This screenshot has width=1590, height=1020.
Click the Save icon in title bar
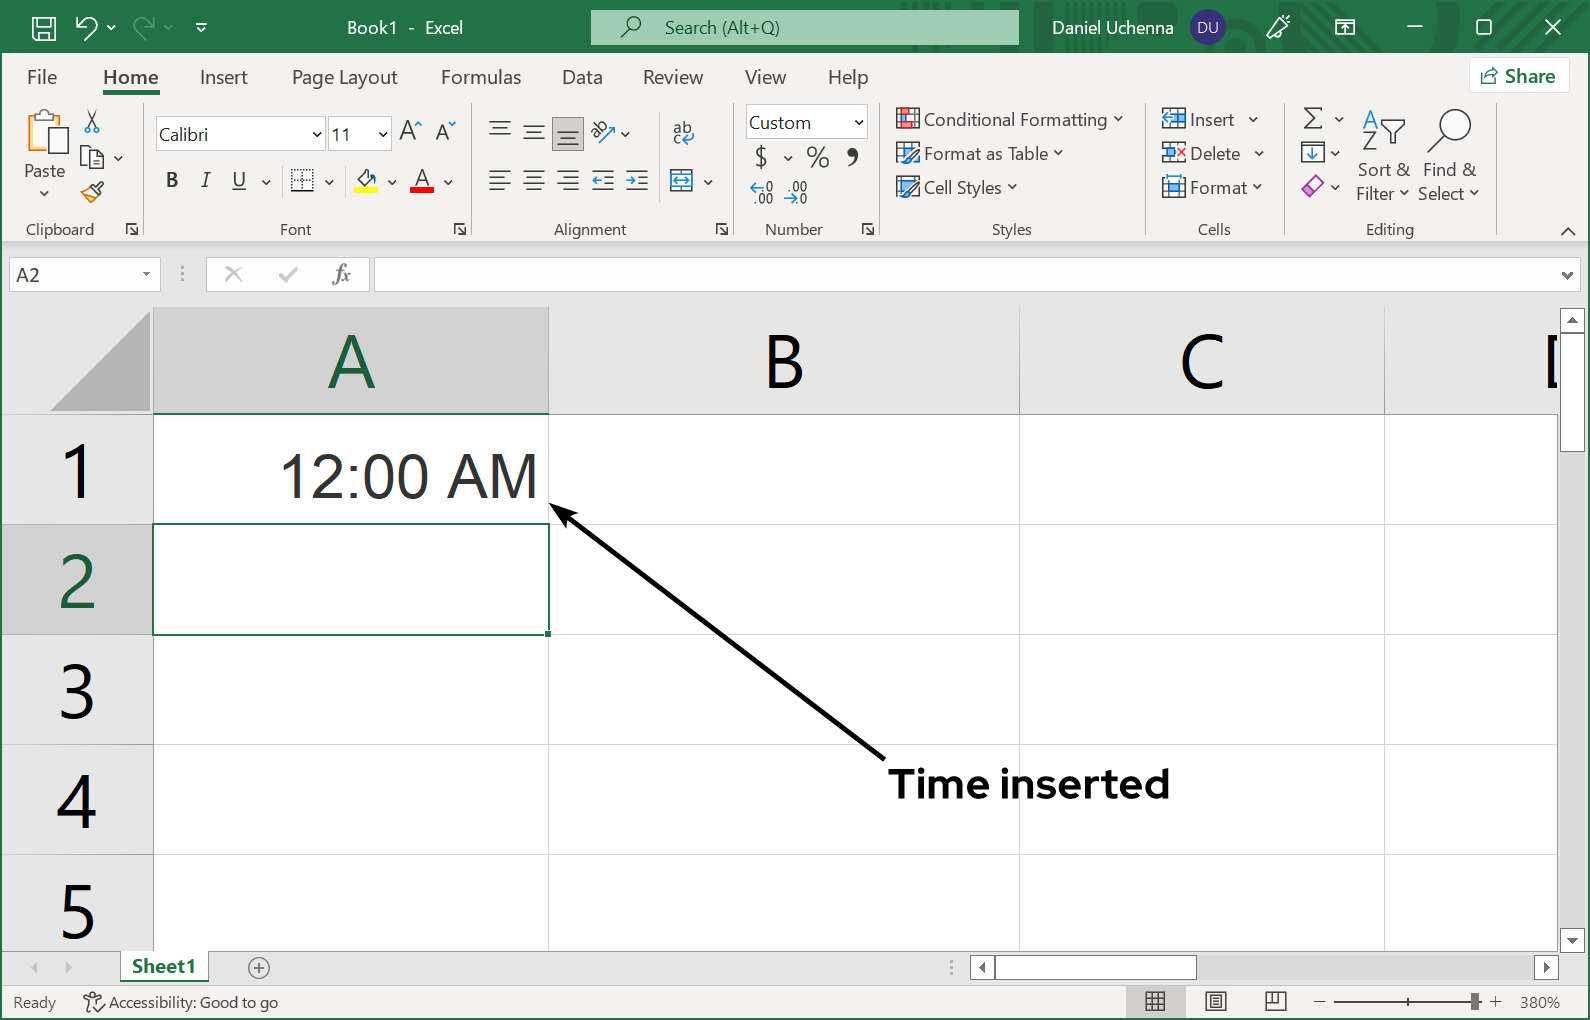point(44,28)
